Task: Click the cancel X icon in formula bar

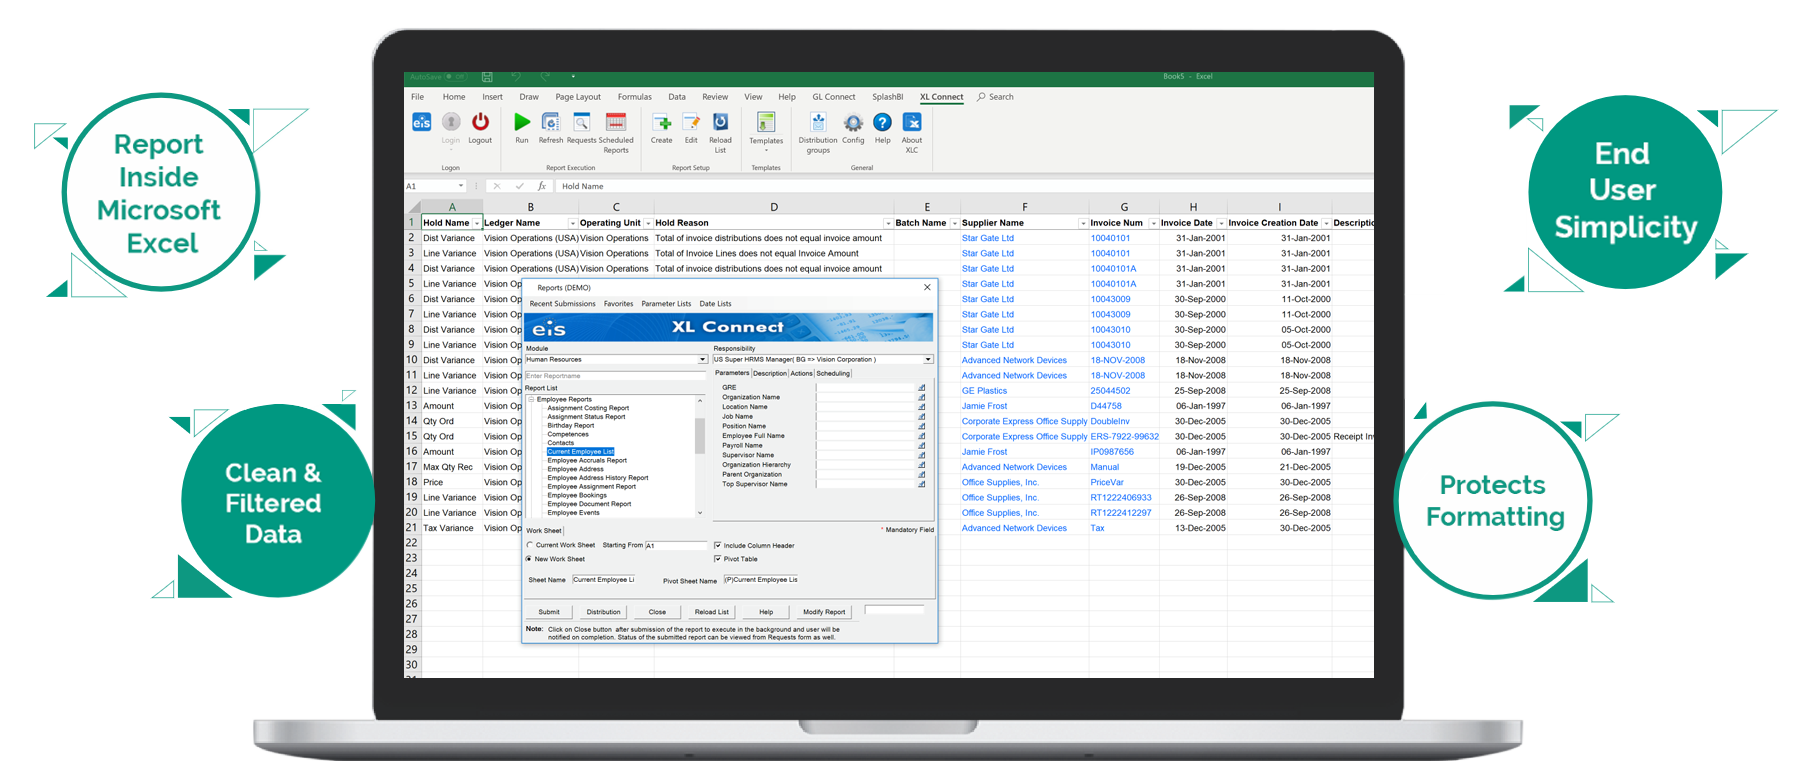Action: 497,186
